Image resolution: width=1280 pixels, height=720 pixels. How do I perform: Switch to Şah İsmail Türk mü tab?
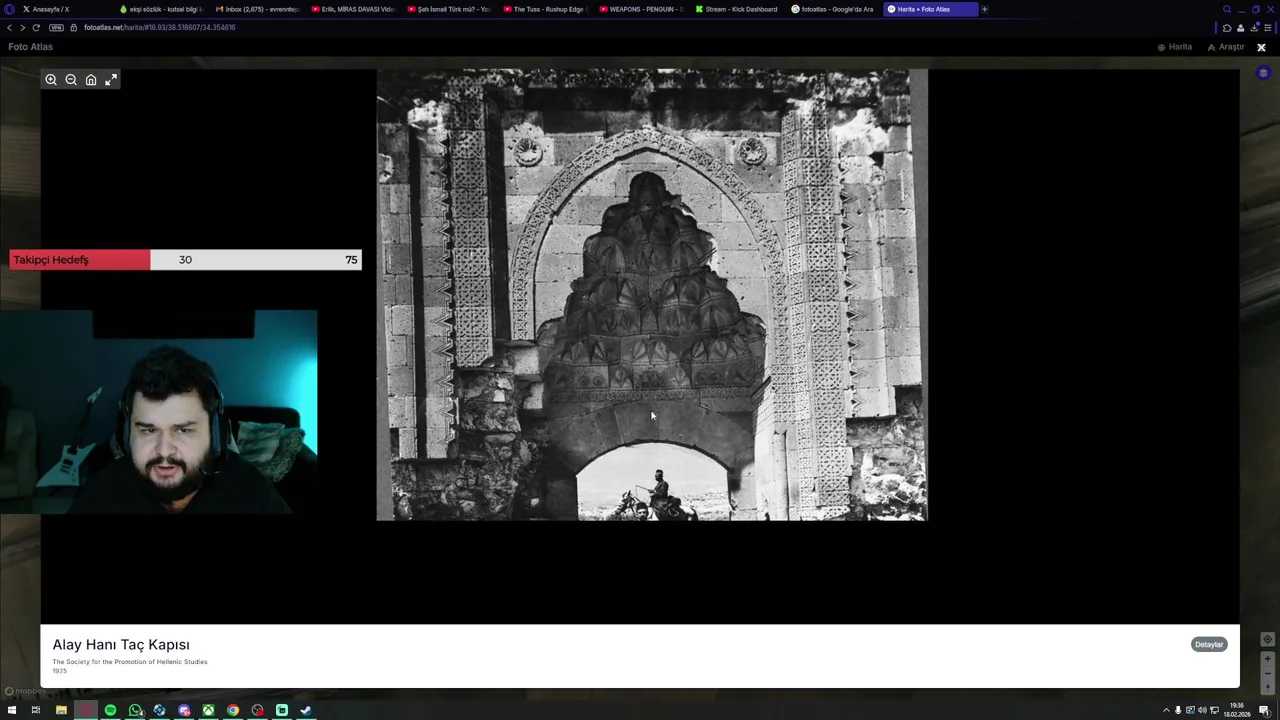pyautogui.click(x=449, y=9)
